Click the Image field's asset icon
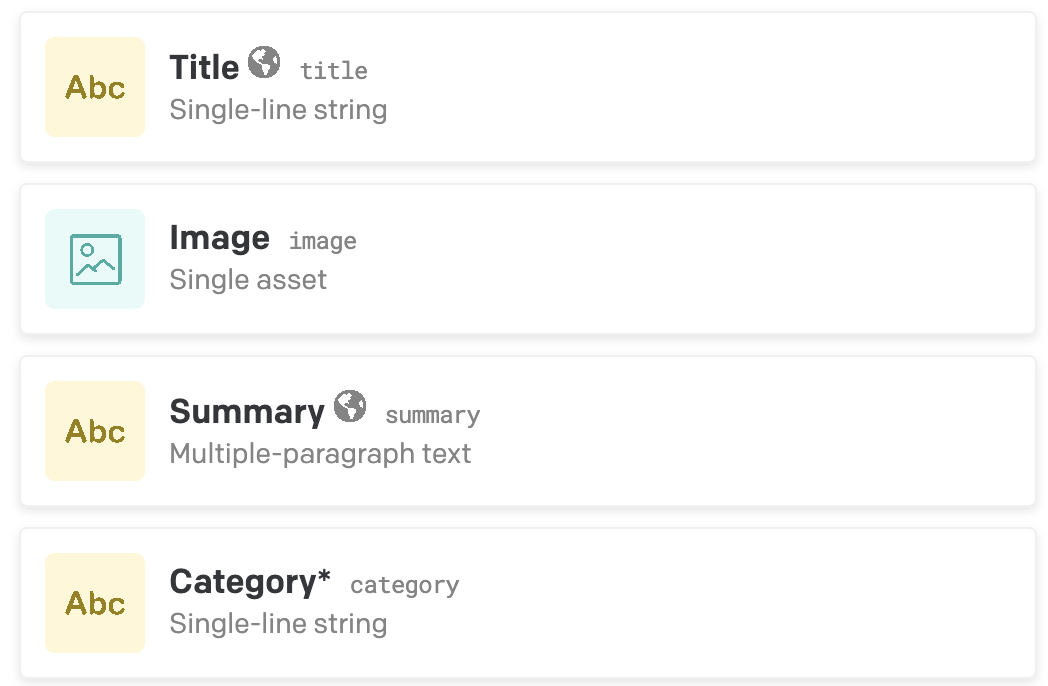Image resolution: width=1048 pixels, height=686 pixels. (95, 259)
